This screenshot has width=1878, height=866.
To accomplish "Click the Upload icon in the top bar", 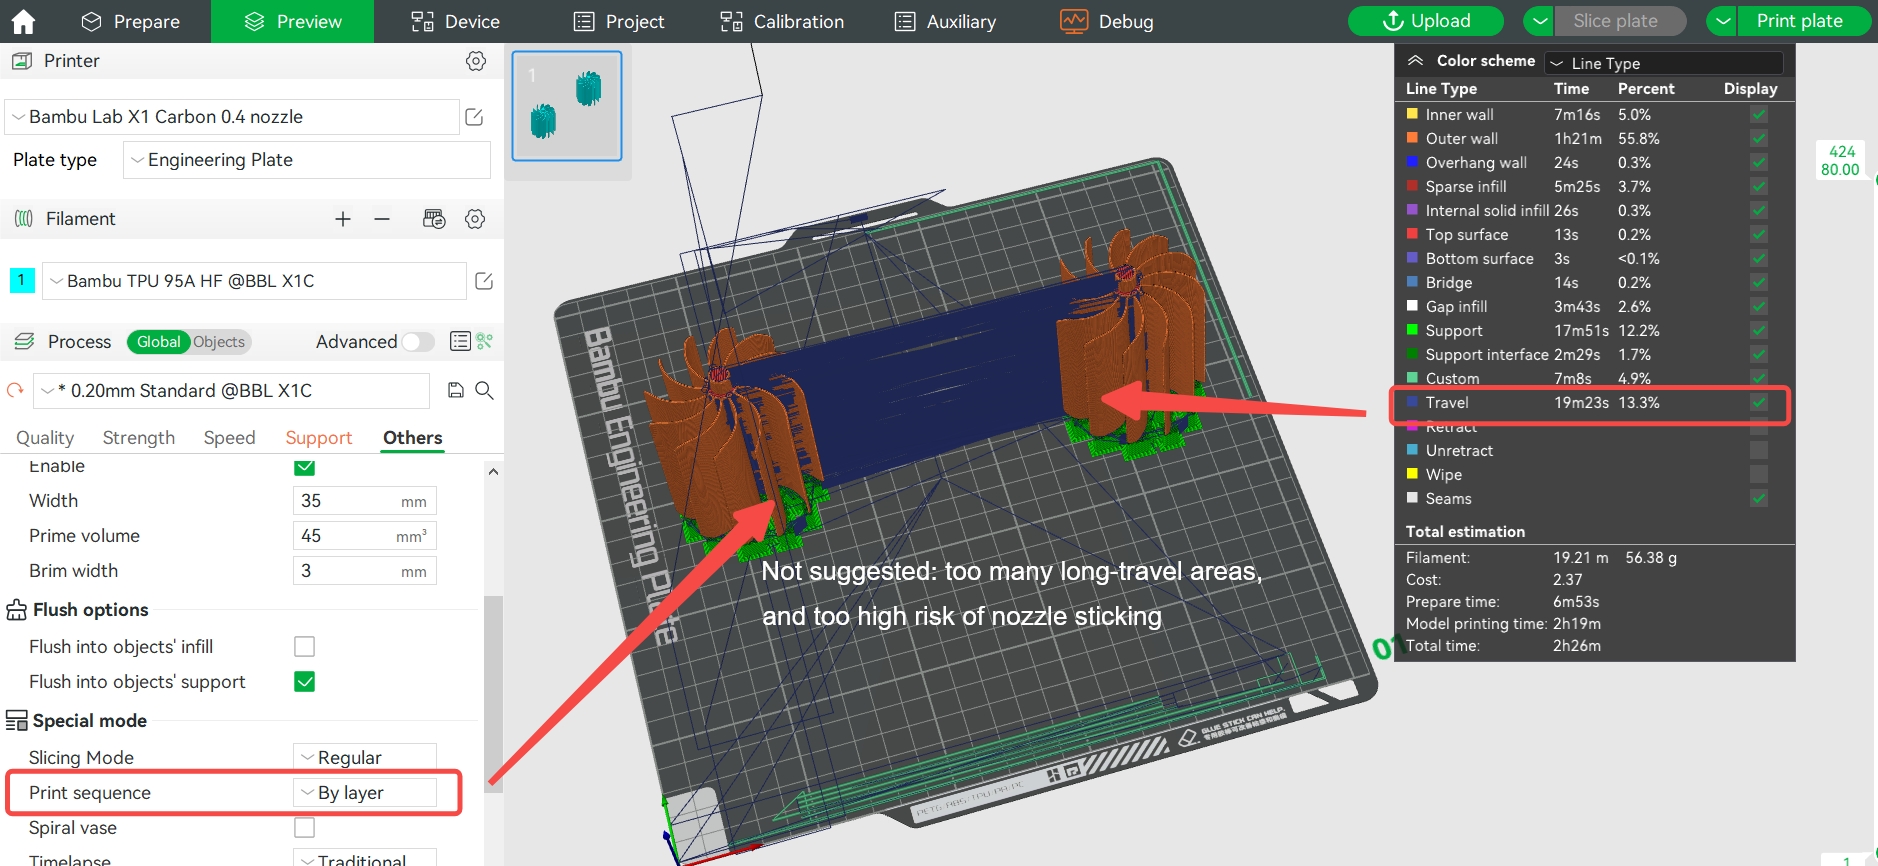I will click(1393, 21).
